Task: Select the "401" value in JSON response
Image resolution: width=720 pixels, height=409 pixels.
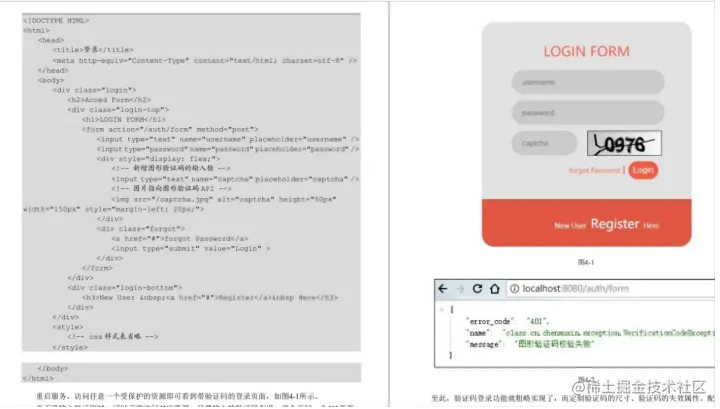Action: click(x=537, y=322)
